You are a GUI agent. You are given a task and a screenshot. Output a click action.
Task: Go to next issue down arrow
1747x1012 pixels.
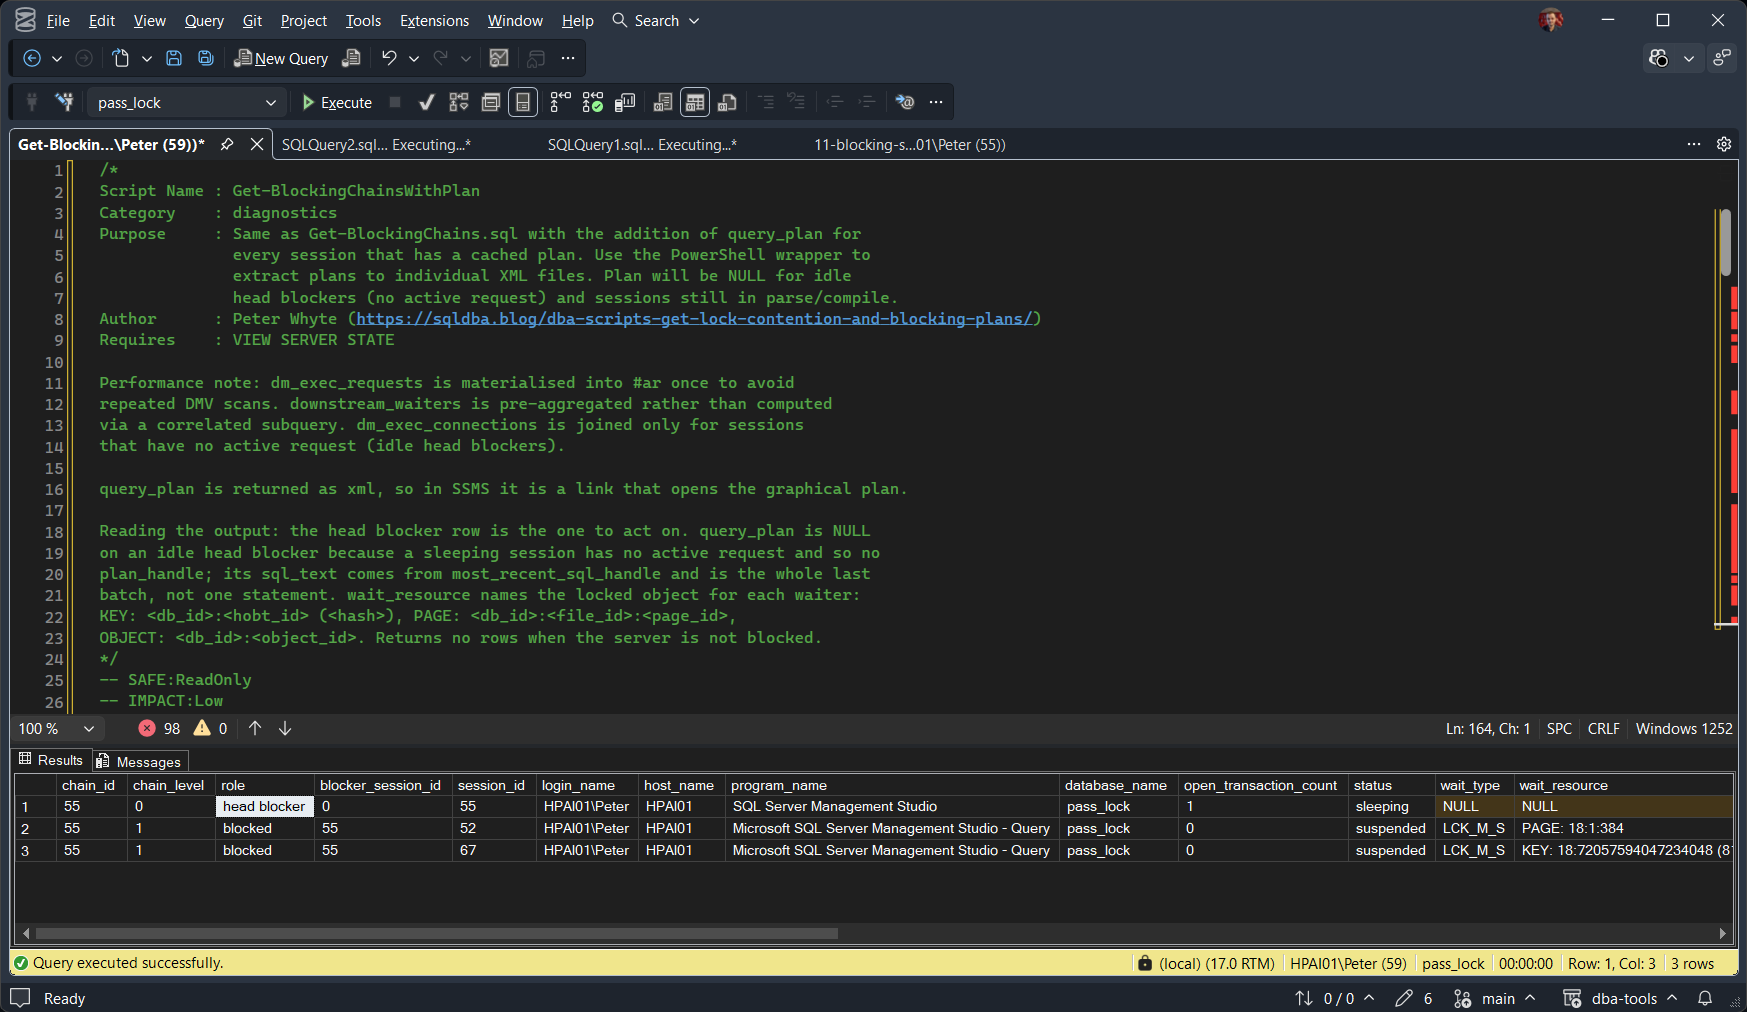[x=285, y=728]
